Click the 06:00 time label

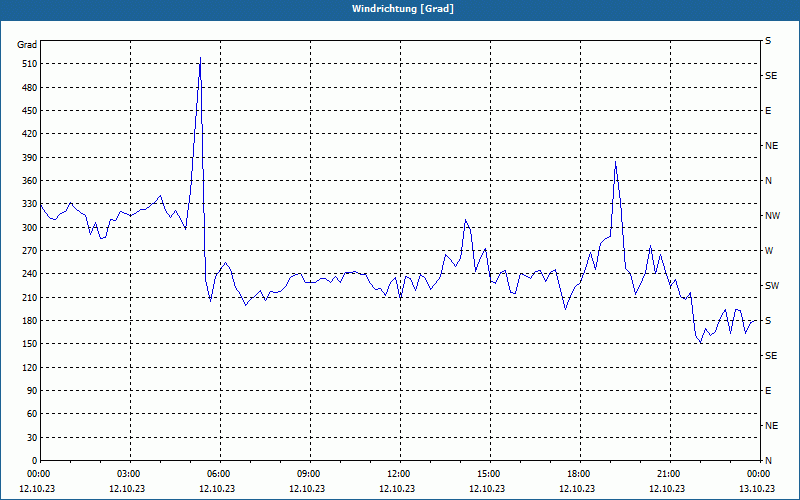click(220, 474)
